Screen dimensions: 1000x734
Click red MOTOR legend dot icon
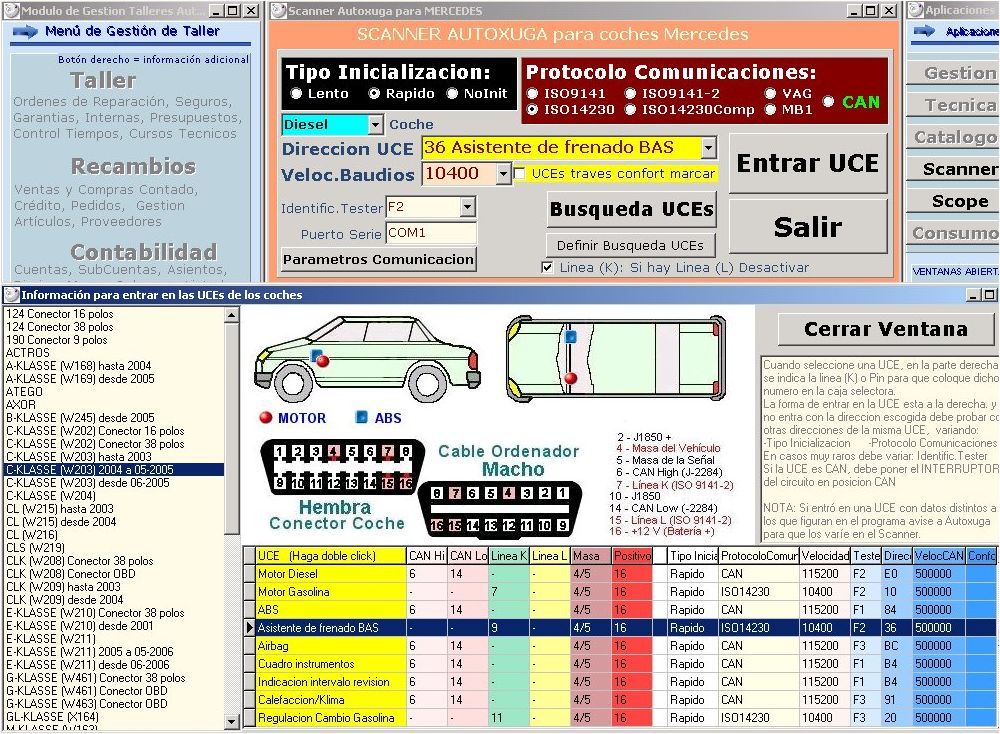coord(265,418)
